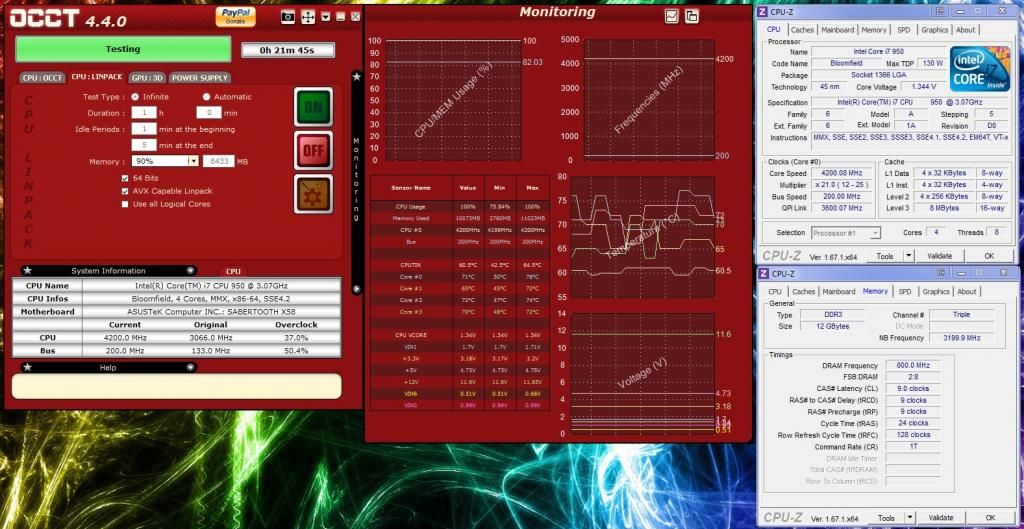Click the Duration minutes input field
The width and height of the screenshot is (1024, 529).
[209, 112]
